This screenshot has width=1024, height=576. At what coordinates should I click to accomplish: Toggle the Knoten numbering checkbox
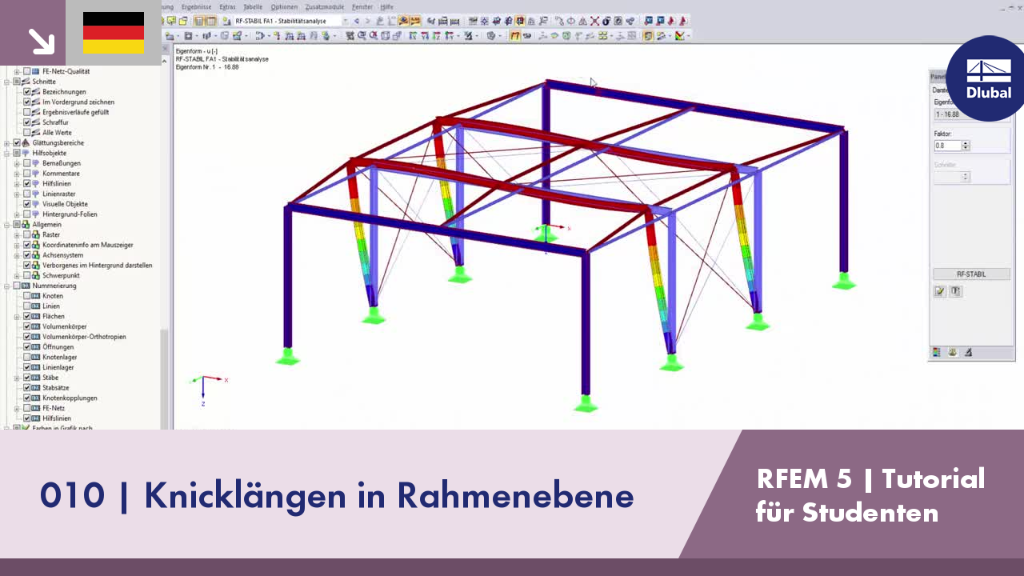coord(27,296)
